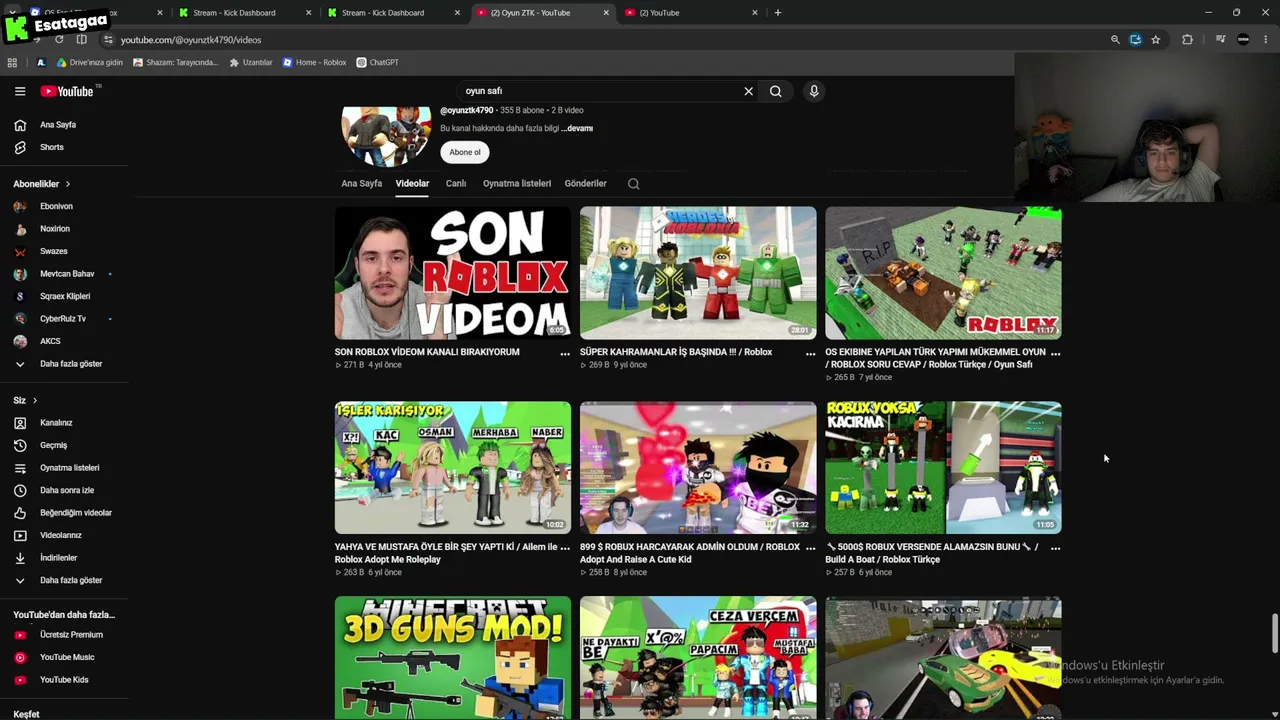1280x720 pixels.
Task: Click the magnifier search button in YouTube
Action: coord(775,91)
